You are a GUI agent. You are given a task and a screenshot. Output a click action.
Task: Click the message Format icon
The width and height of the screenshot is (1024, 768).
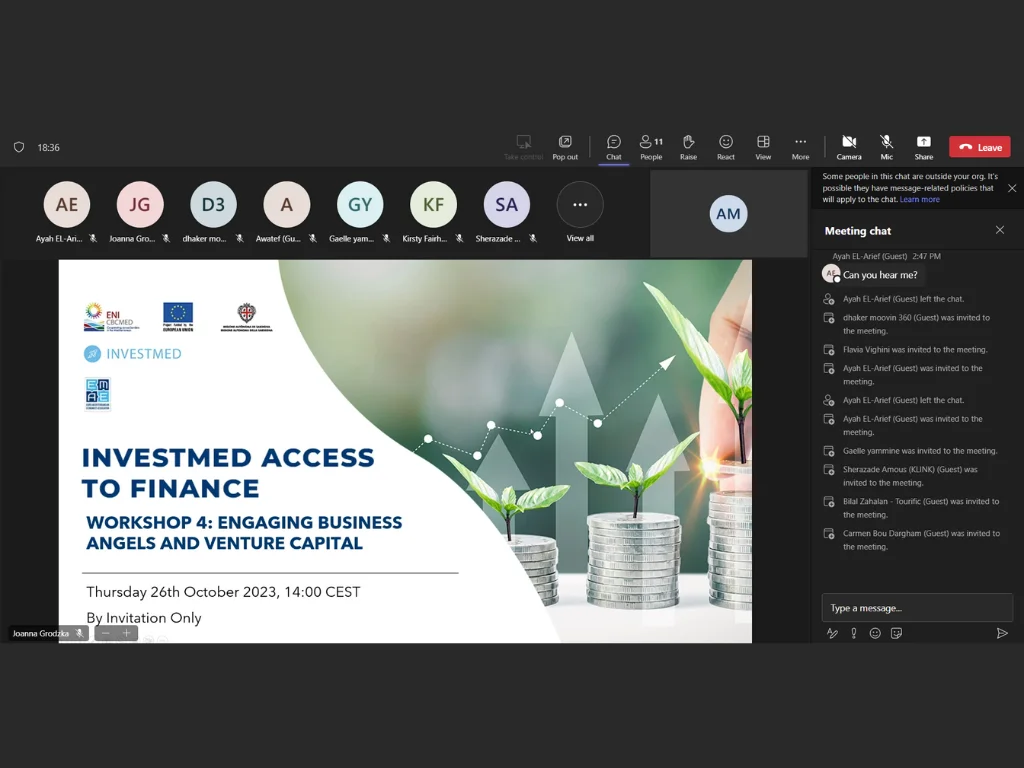tap(831, 633)
